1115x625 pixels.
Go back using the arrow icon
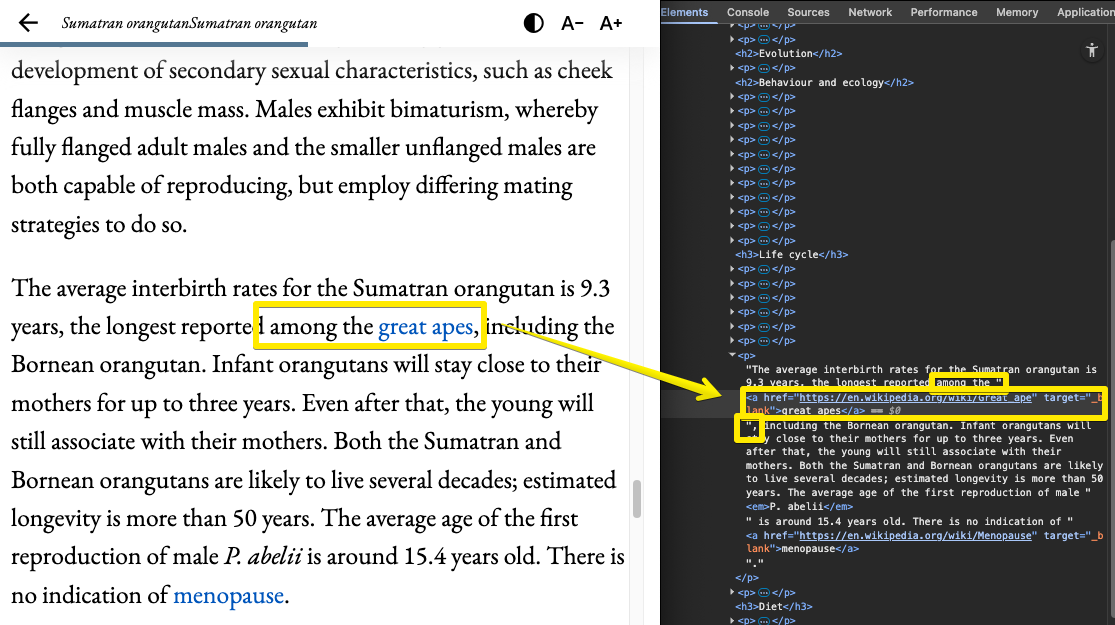coord(28,23)
